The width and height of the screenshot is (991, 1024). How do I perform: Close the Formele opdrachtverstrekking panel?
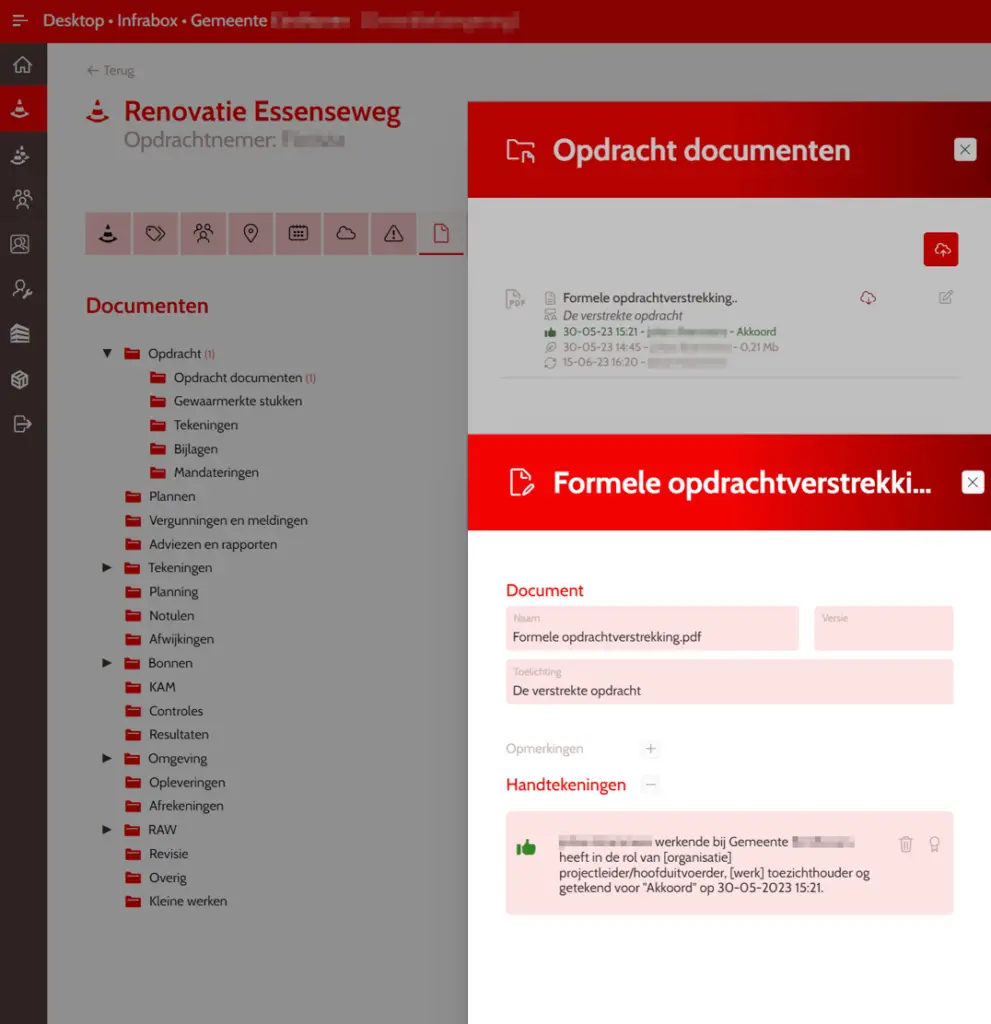tap(972, 482)
